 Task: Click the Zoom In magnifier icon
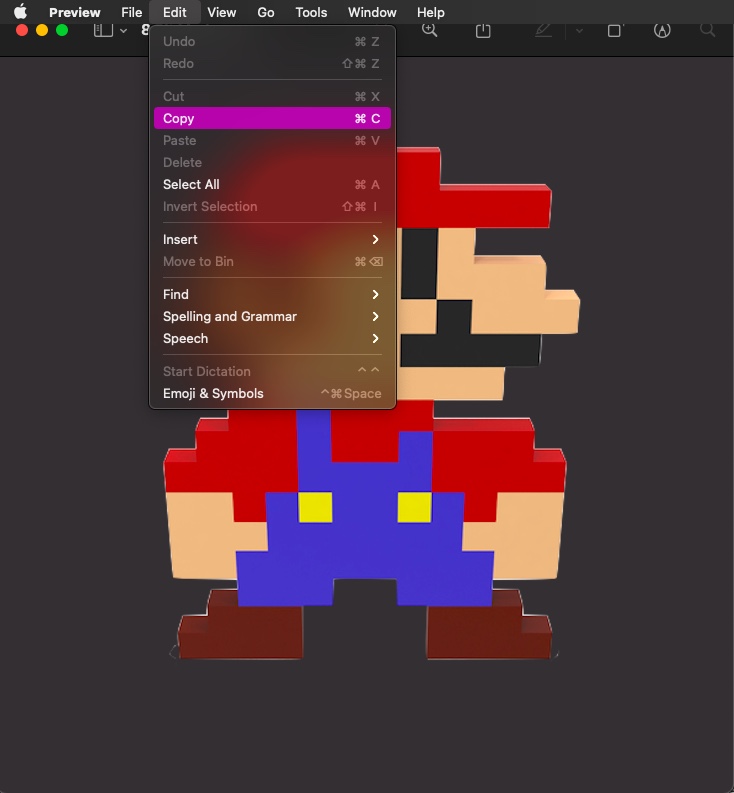click(429, 30)
